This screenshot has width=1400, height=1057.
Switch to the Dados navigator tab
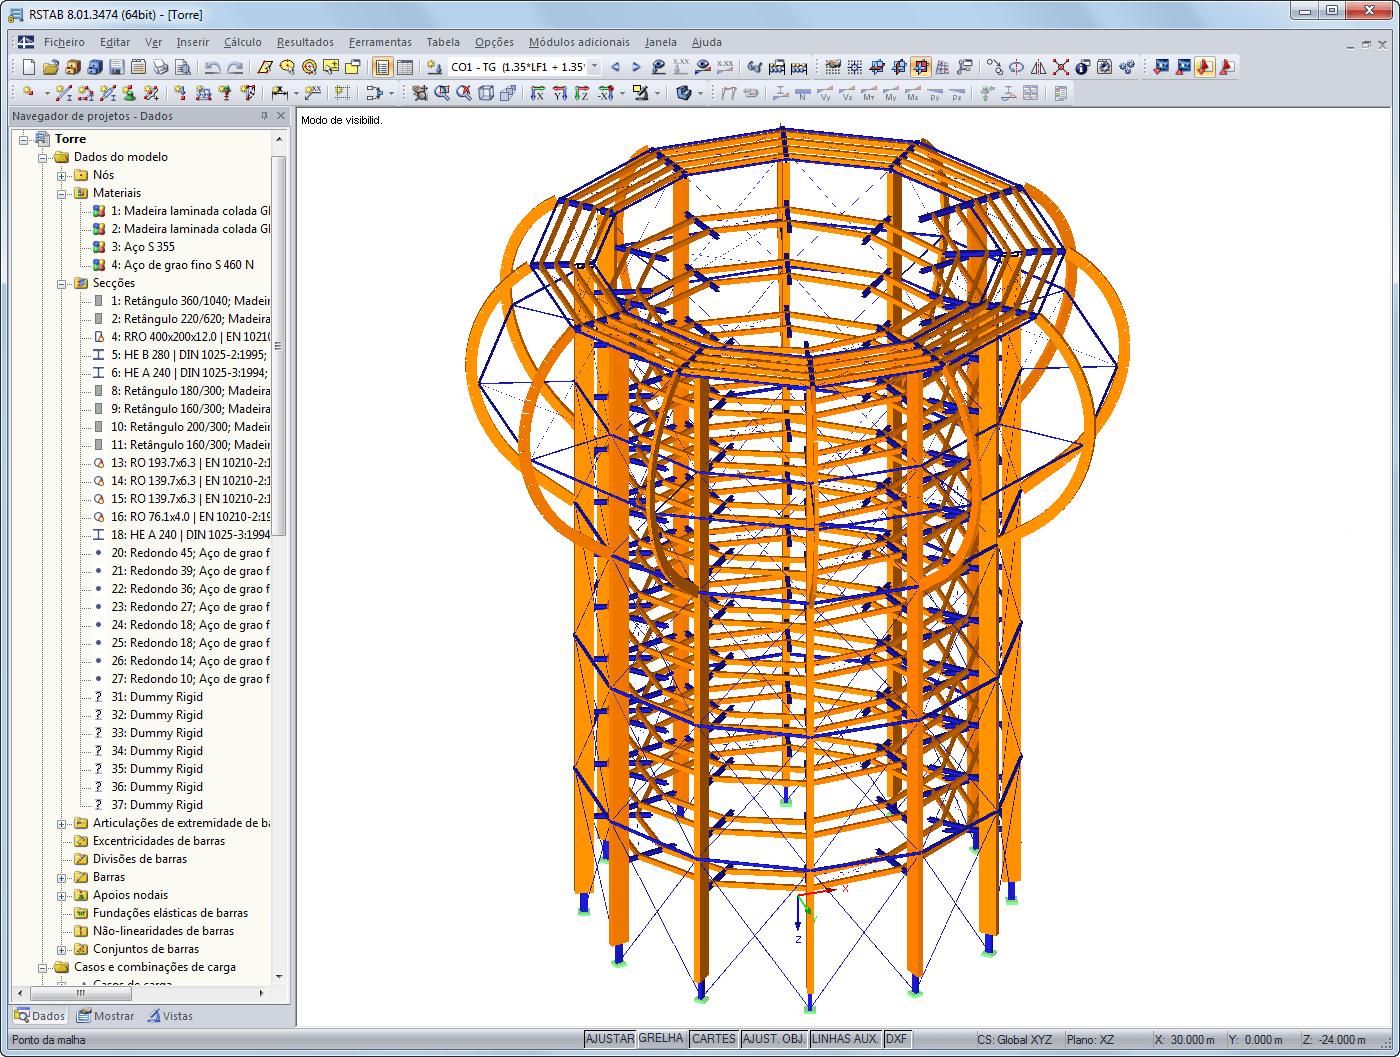coord(41,1016)
